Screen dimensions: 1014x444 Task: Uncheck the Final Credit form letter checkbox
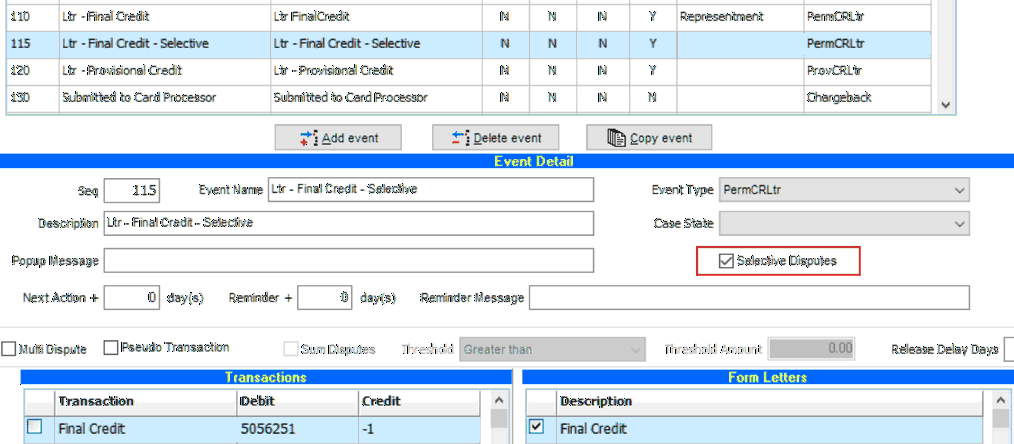point(535,427)
